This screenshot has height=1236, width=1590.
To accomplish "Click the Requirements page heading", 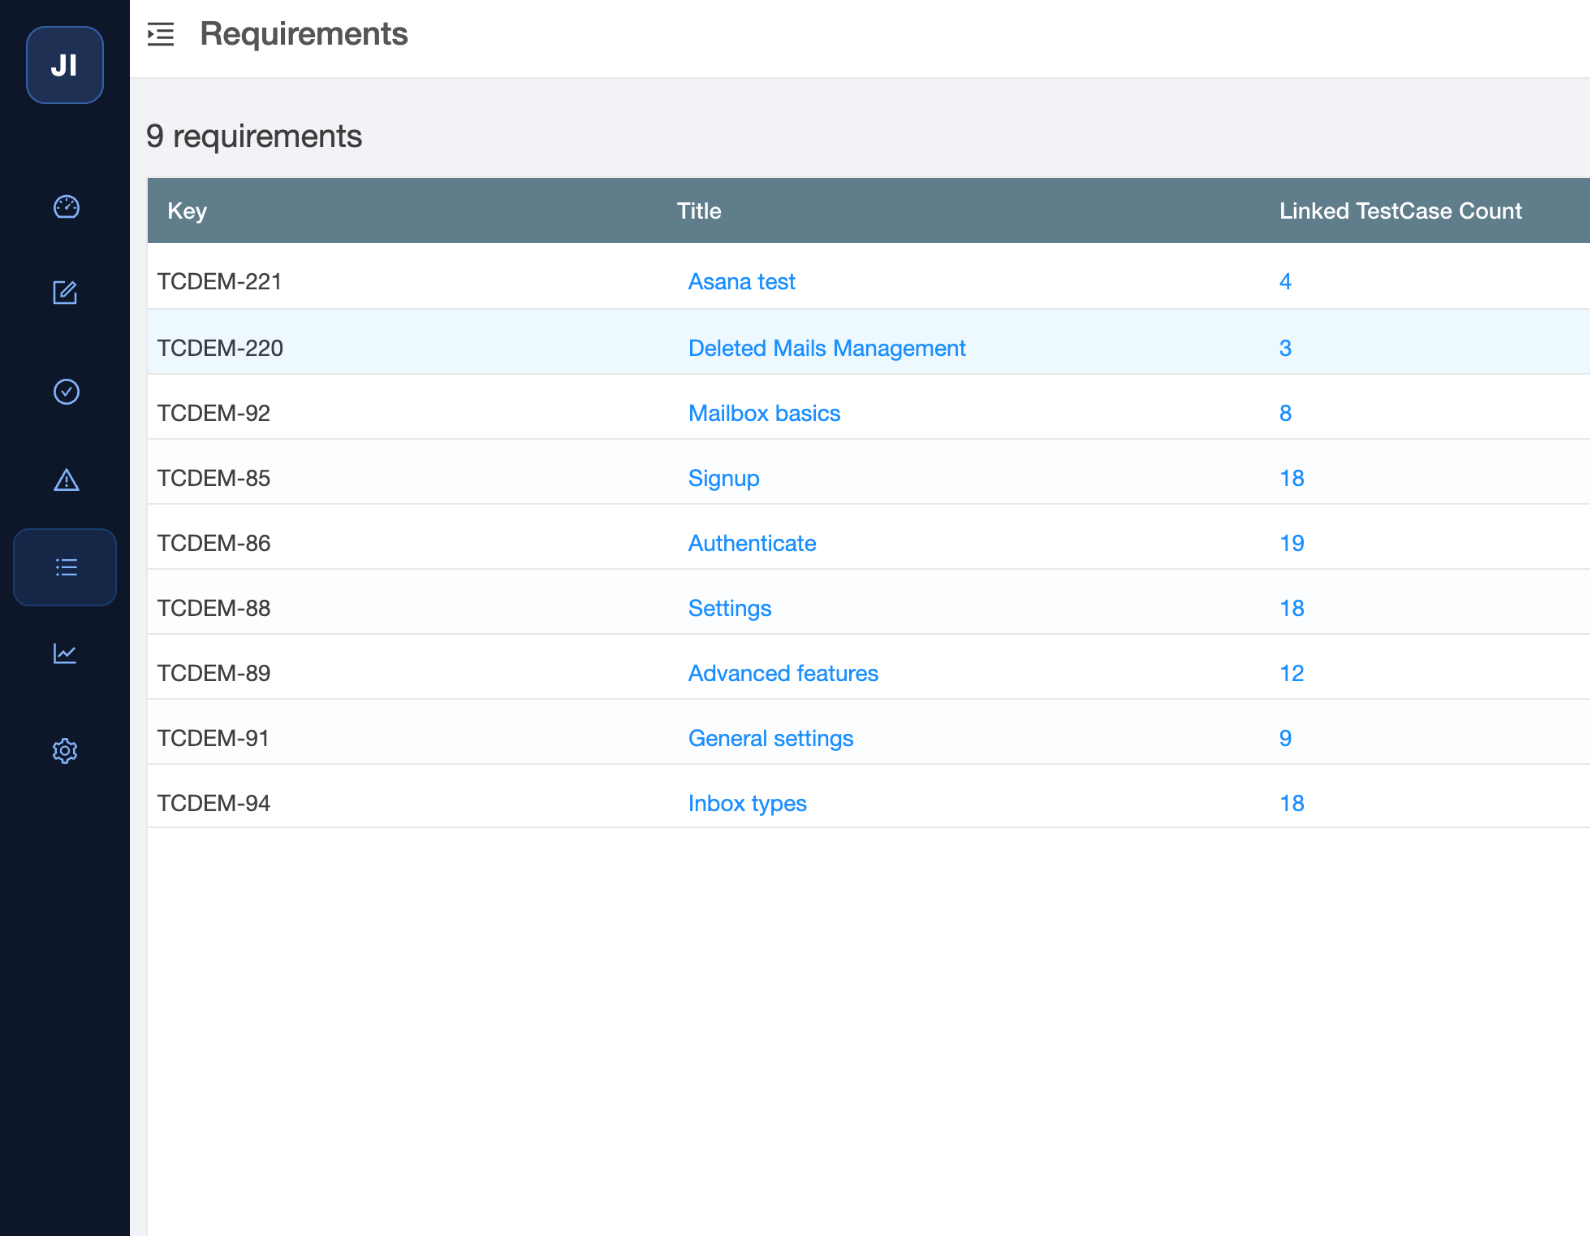I will point(304,34).
